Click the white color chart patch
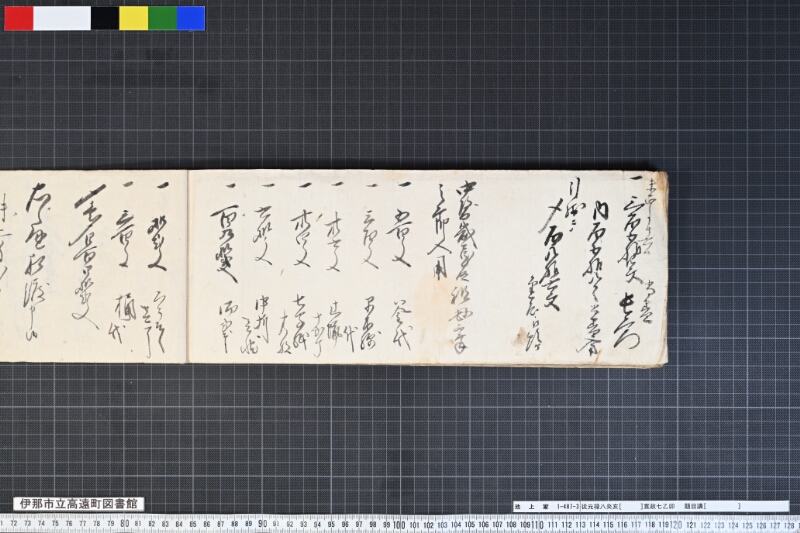The image size is (800, 533). 62,18
